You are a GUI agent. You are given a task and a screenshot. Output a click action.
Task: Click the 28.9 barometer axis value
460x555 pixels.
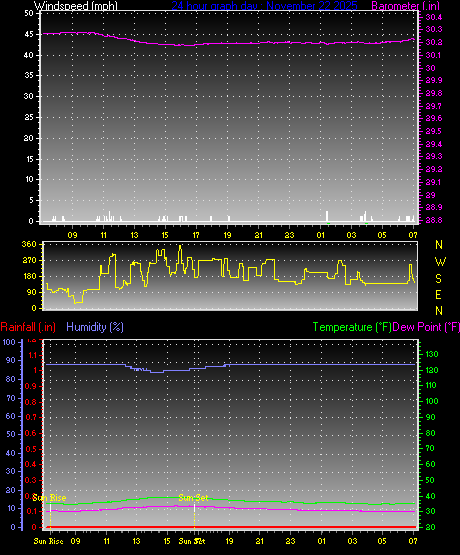pos(433,207)
